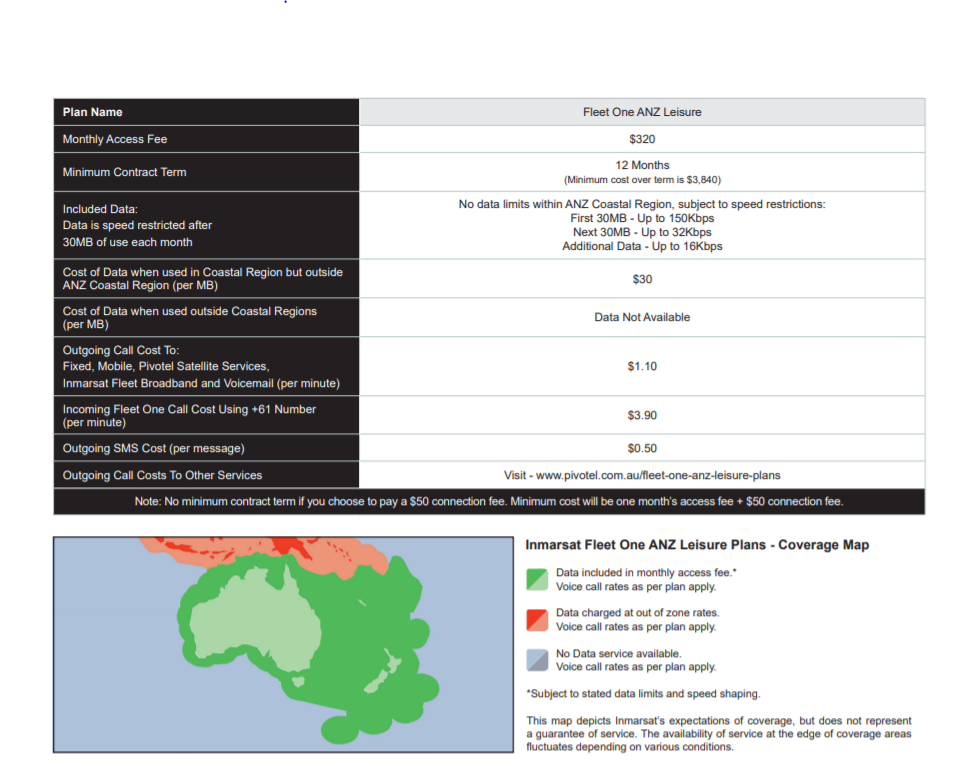
Task: Click 'No data limits within ANZ Coastal Region' line
Action: pyautogui.click(x=642, y=204)
